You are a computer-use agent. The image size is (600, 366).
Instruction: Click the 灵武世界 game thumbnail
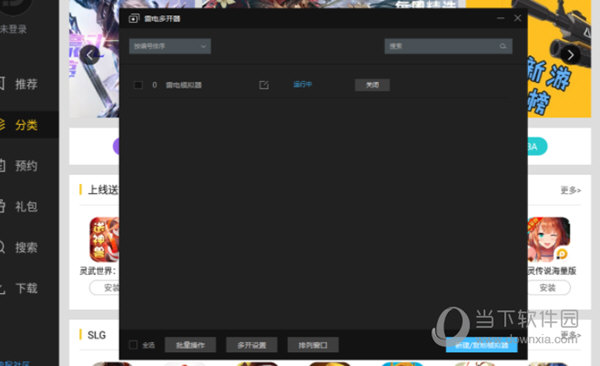point(104,240)
